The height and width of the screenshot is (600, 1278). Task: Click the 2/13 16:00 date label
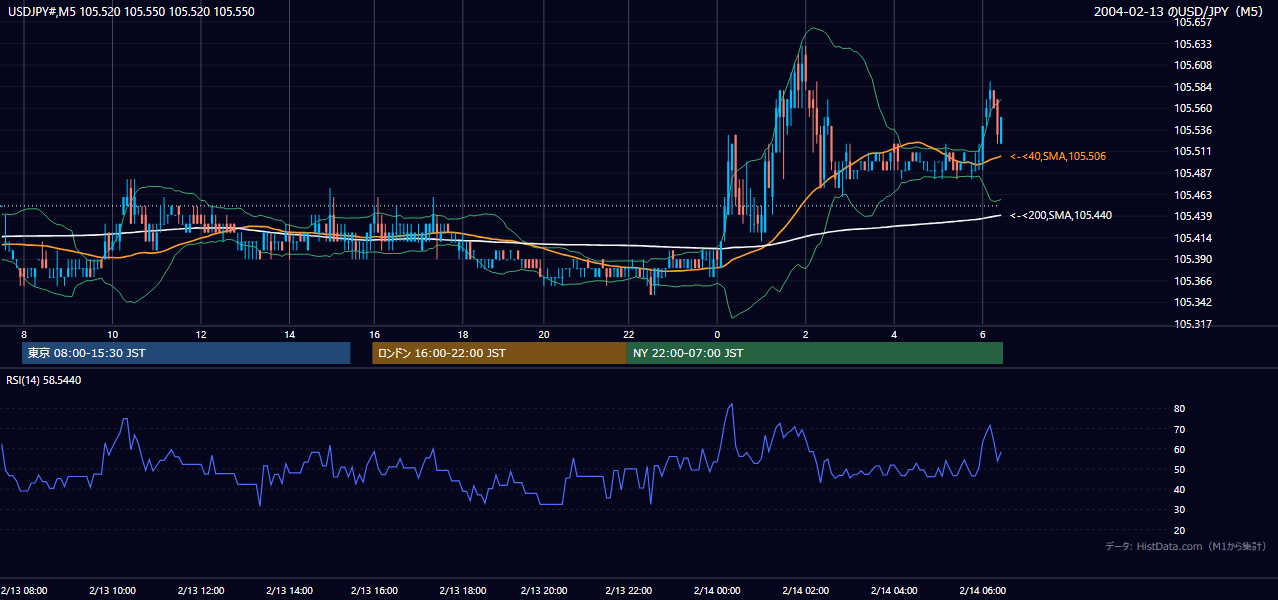(x=375, y=590)
